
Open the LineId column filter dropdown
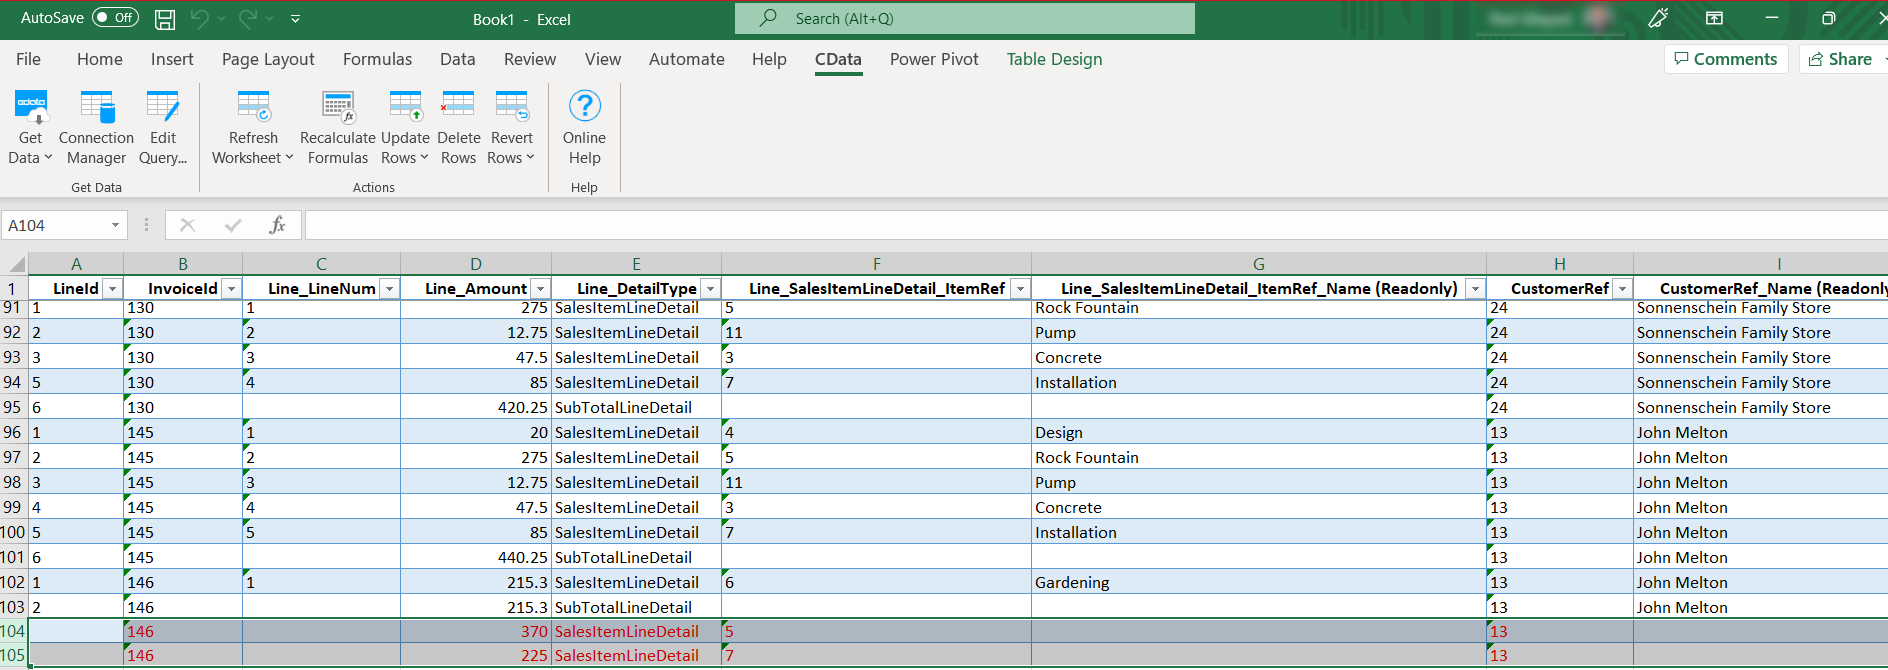pos(112,289)
